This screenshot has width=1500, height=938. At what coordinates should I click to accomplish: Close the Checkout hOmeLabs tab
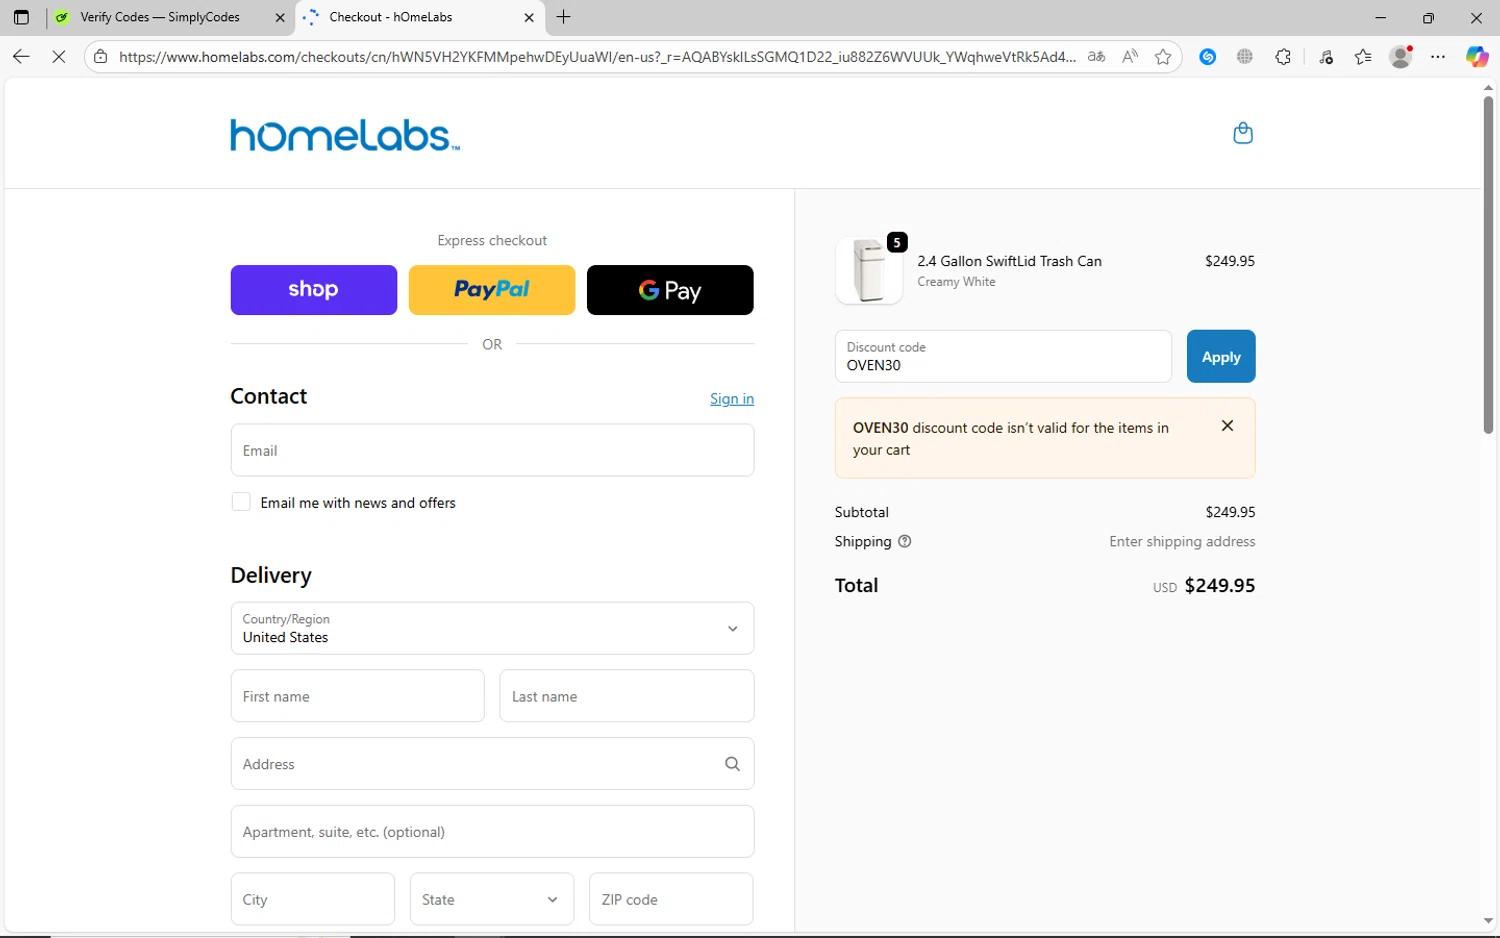click(529, 17)
